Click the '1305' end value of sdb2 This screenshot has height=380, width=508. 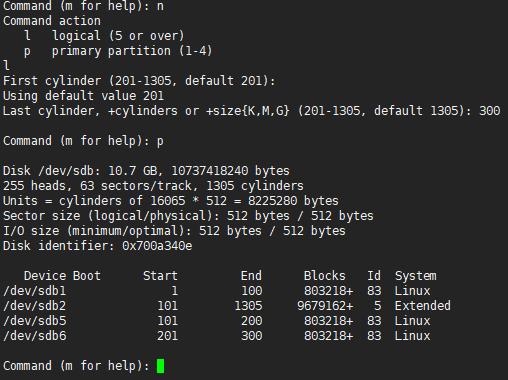pyautogui.click(x=248, y=306)
